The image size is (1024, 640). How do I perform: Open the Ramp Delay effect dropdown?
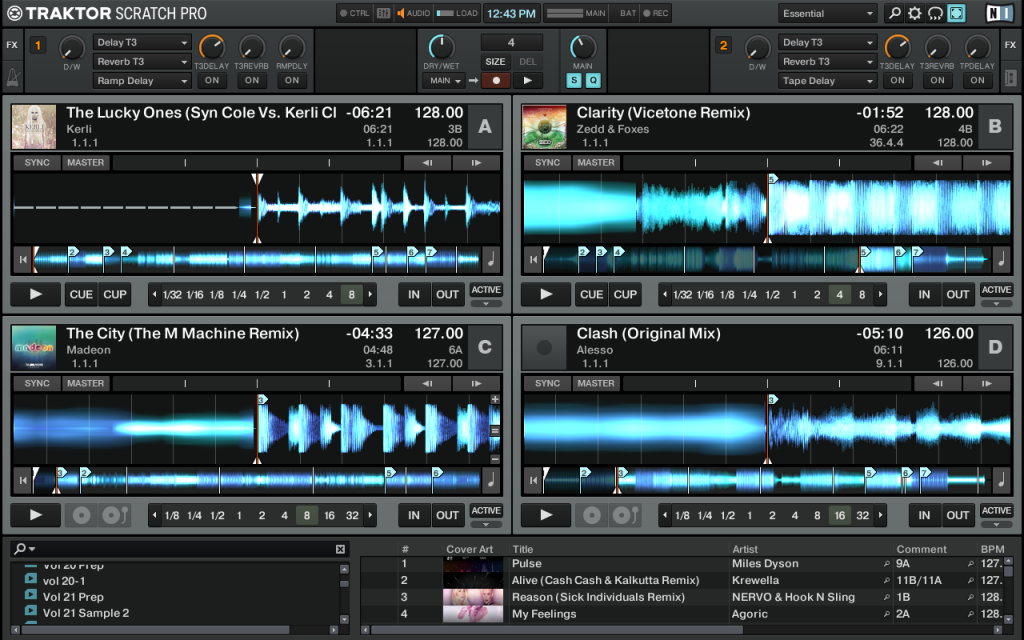point(142,80)
